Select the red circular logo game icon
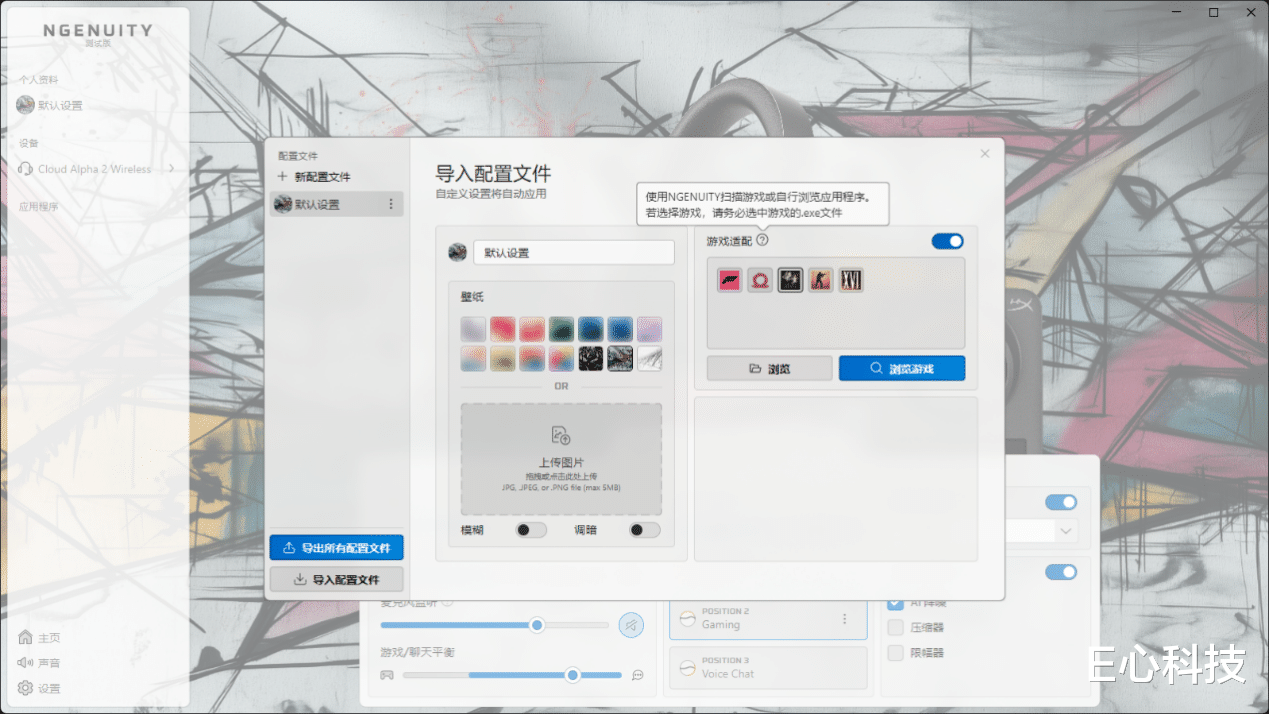 [x=759, y=280]
